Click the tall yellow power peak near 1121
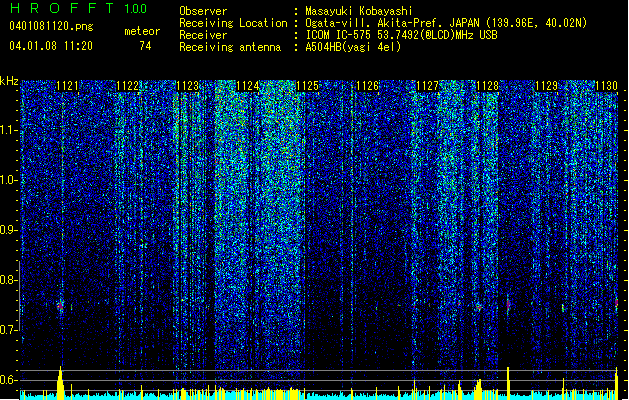629x400 pixels. 60,382
